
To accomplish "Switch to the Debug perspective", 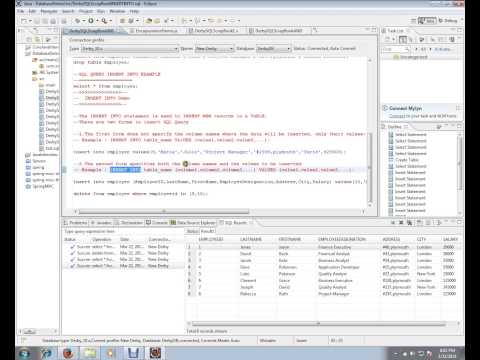I will point(448,21).
